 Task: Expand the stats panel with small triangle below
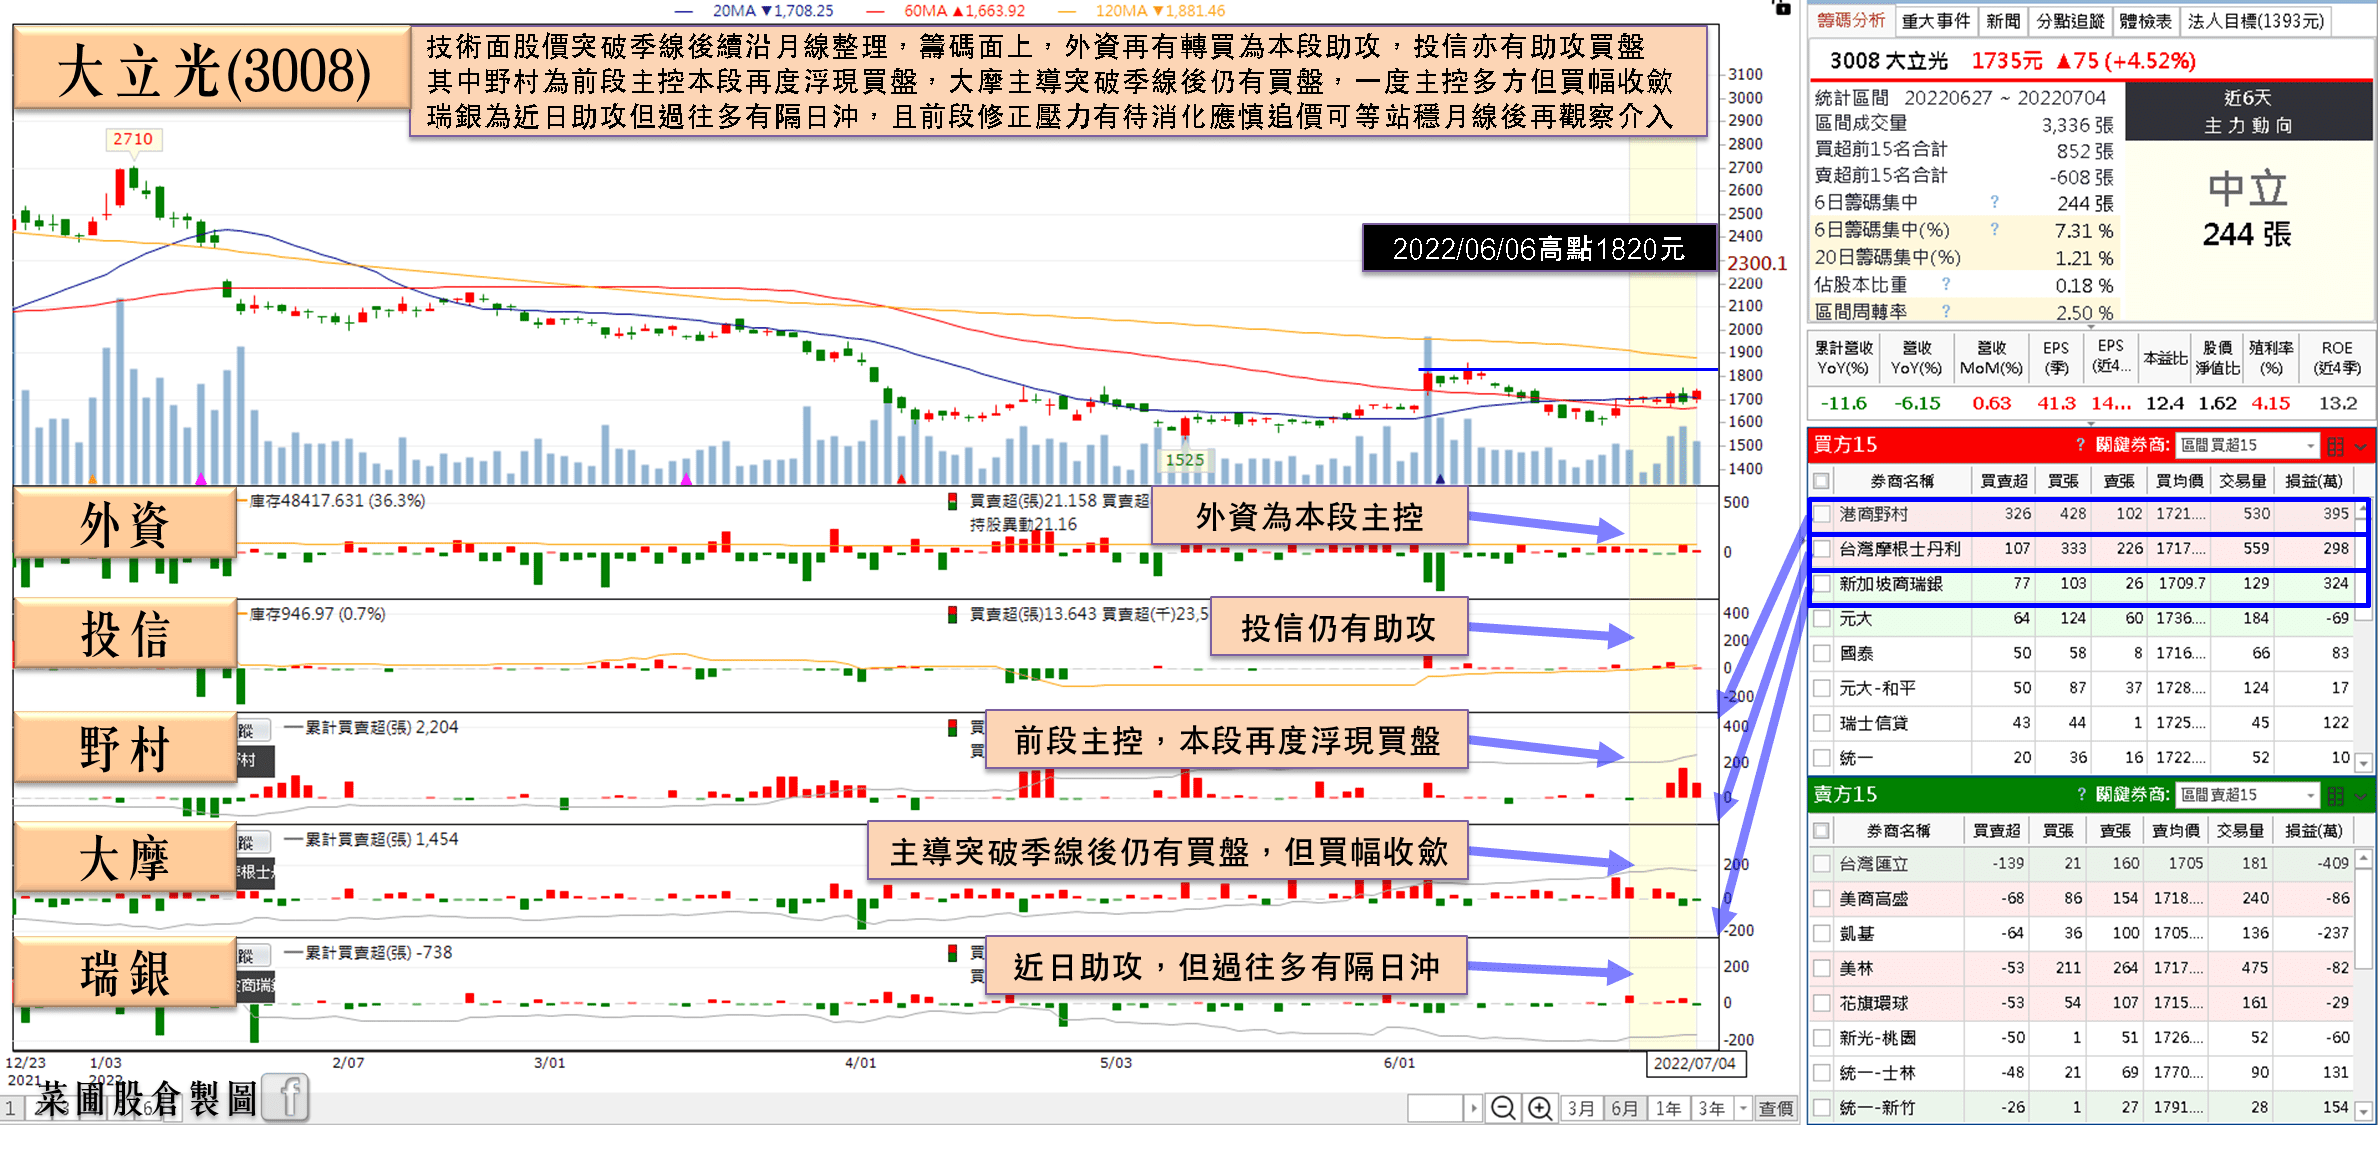coord(2090,326)
